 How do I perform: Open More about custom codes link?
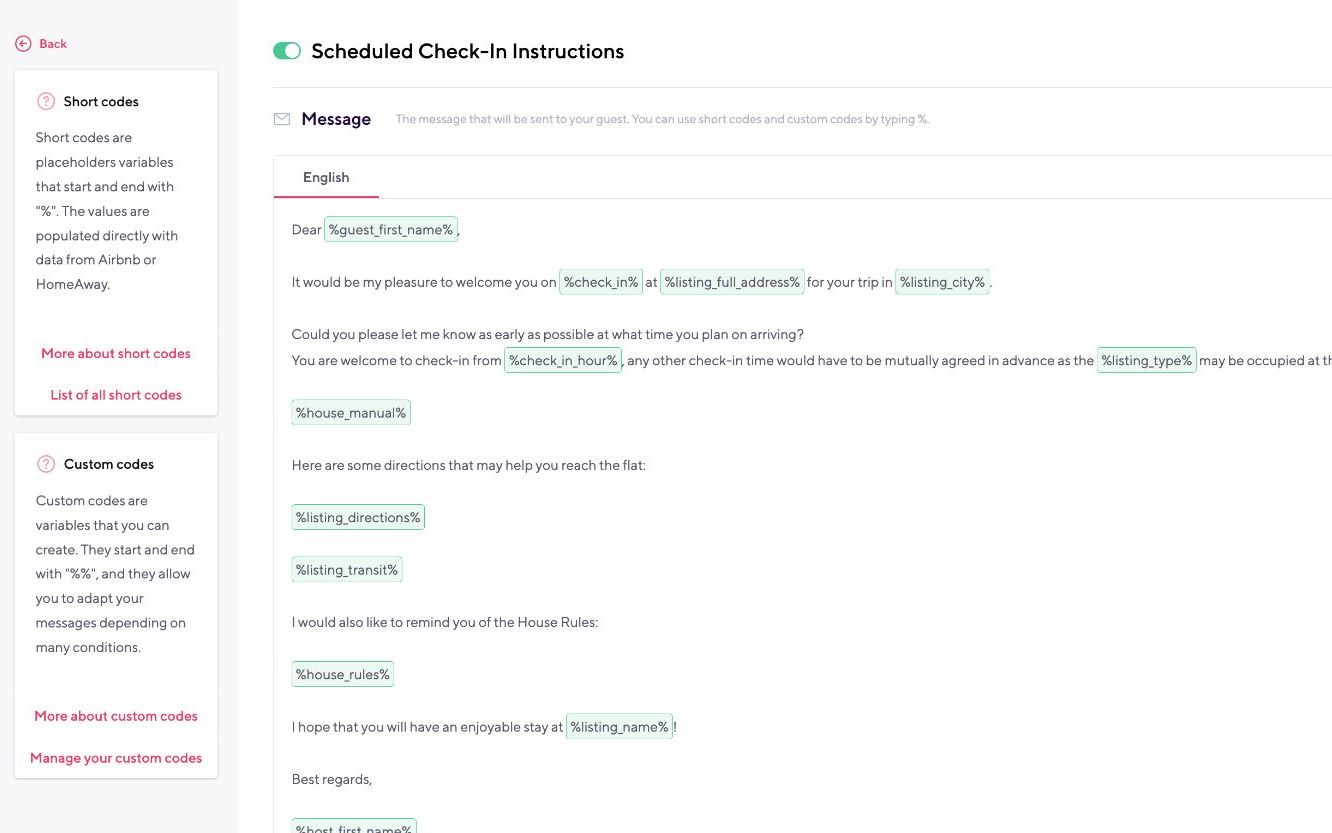[x=116, y=716]
